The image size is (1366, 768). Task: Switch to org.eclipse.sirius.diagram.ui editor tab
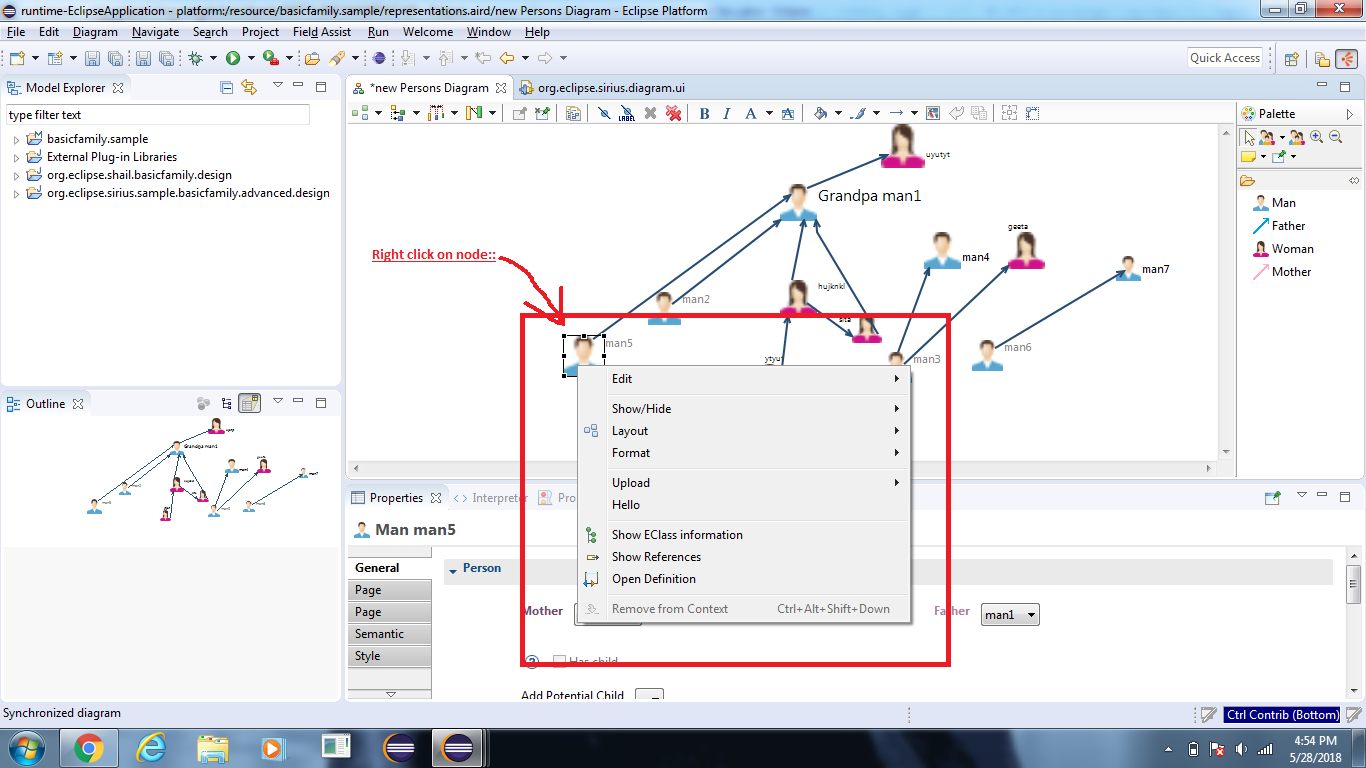tap(602, 88)
